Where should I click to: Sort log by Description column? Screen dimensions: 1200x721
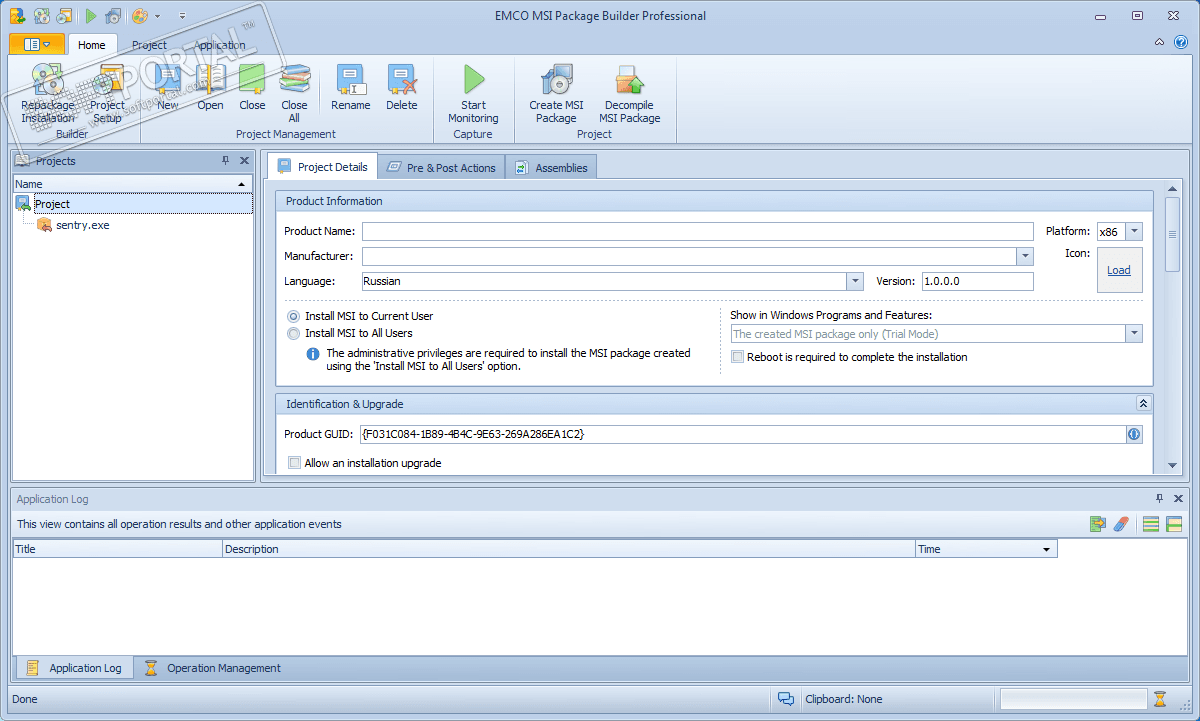569,549
